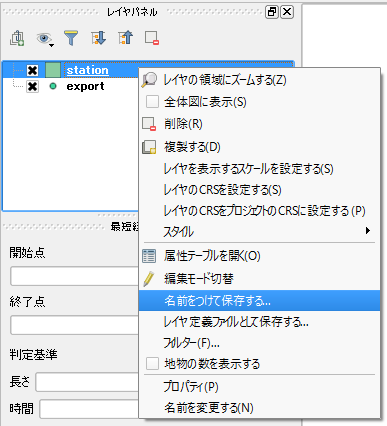This screenshot has width=387, height=426.
Task: Select the station layer name
Action: tap(87, 70)
